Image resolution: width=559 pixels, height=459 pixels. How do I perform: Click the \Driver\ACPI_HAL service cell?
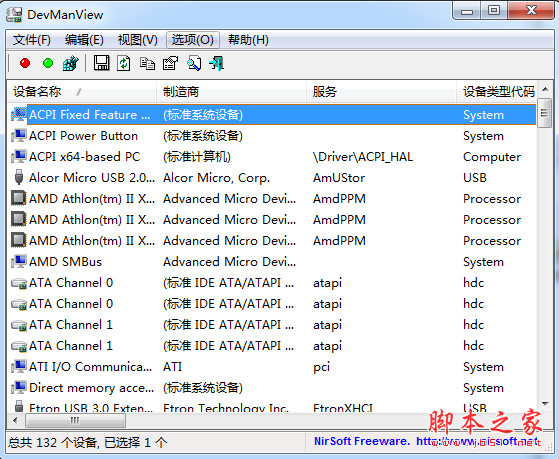click(363, 157)
